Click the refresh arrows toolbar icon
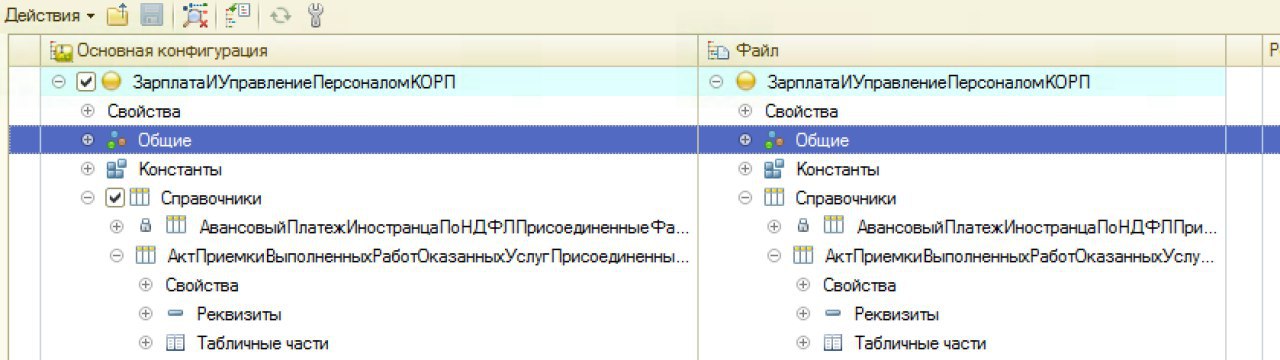 click(x=281, y=15)
